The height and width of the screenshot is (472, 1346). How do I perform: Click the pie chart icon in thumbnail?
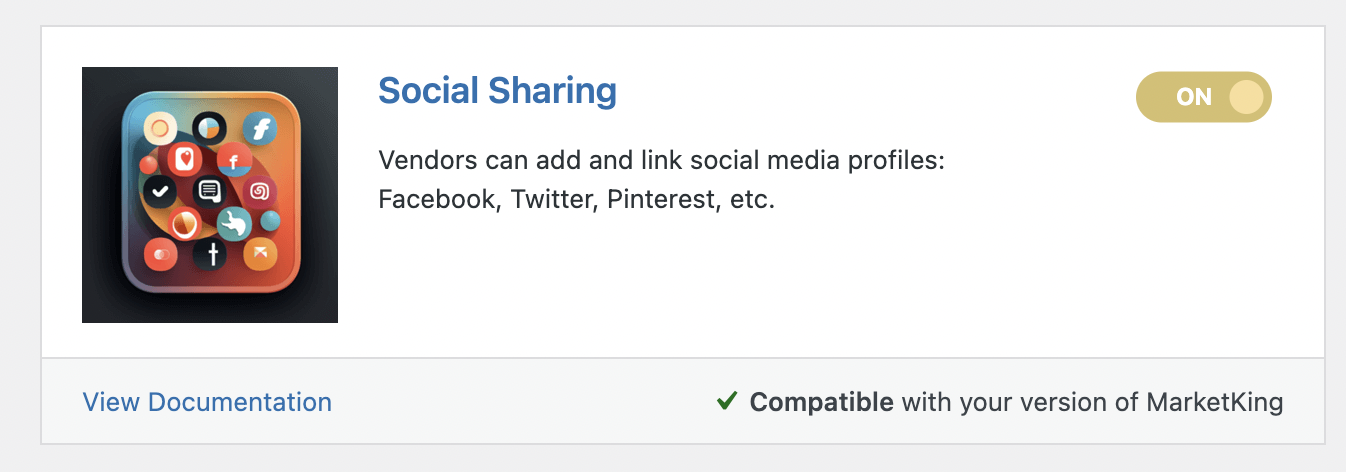(x=209, y=128)
